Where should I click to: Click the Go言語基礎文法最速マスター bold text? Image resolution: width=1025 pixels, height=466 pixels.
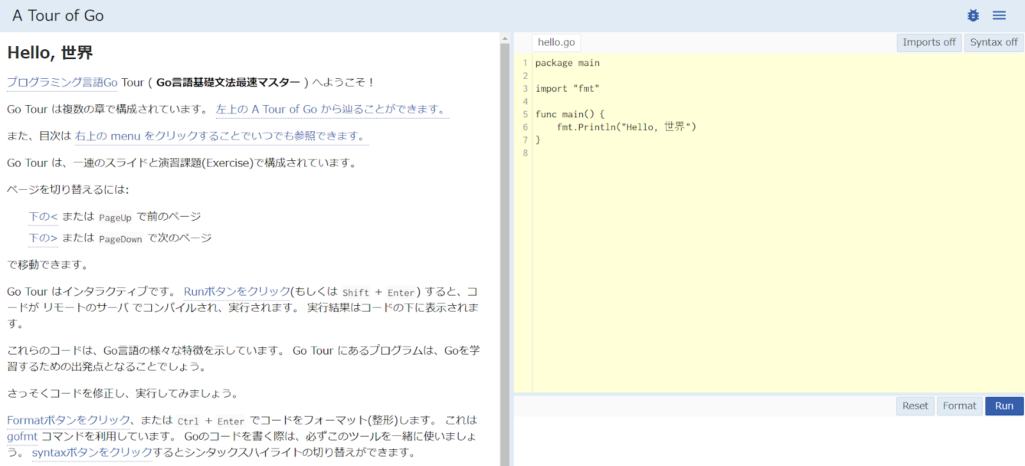(x=228, y=83)
